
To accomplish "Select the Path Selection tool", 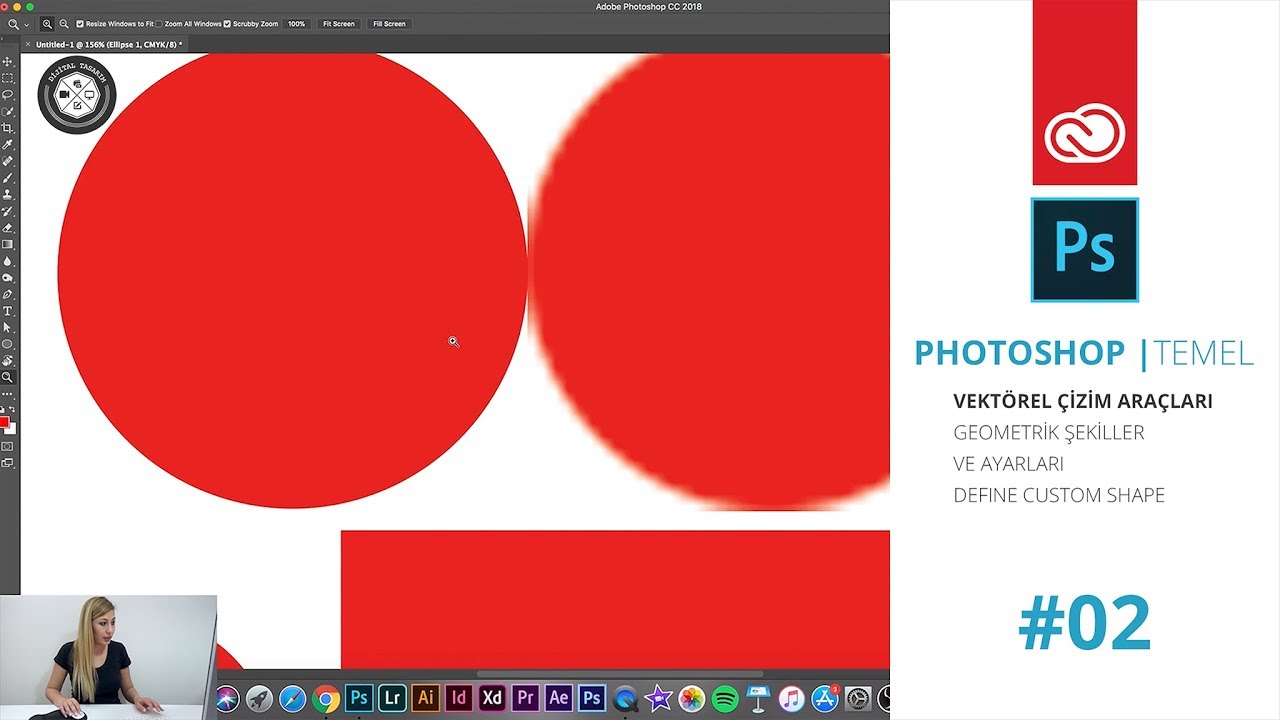I will click(x=8, y=328).
